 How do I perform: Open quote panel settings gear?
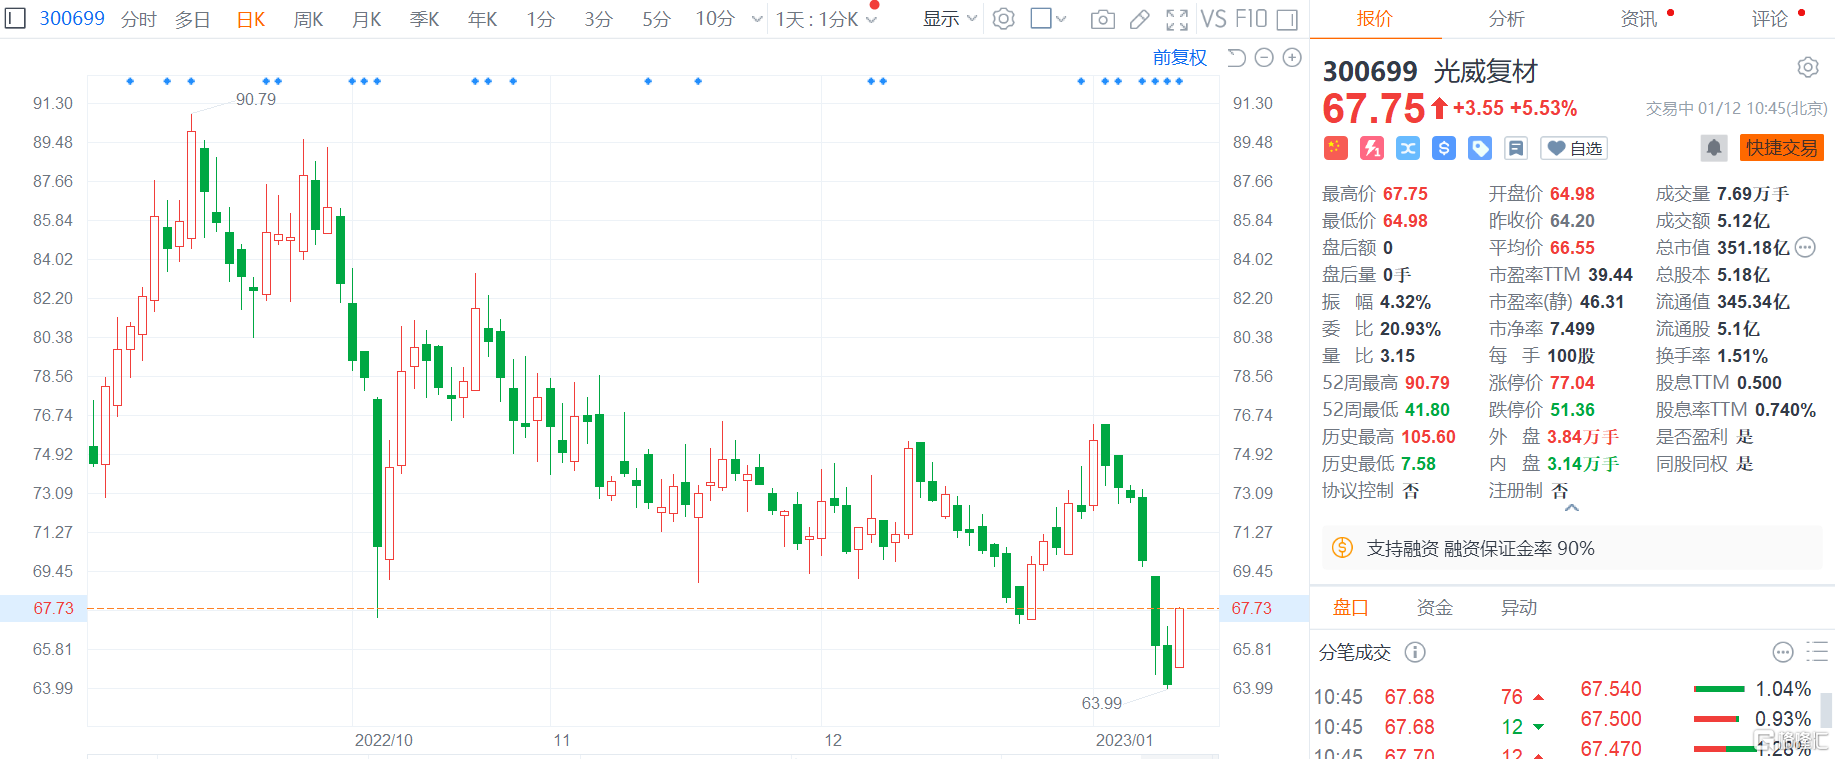tap(1808, 67)
